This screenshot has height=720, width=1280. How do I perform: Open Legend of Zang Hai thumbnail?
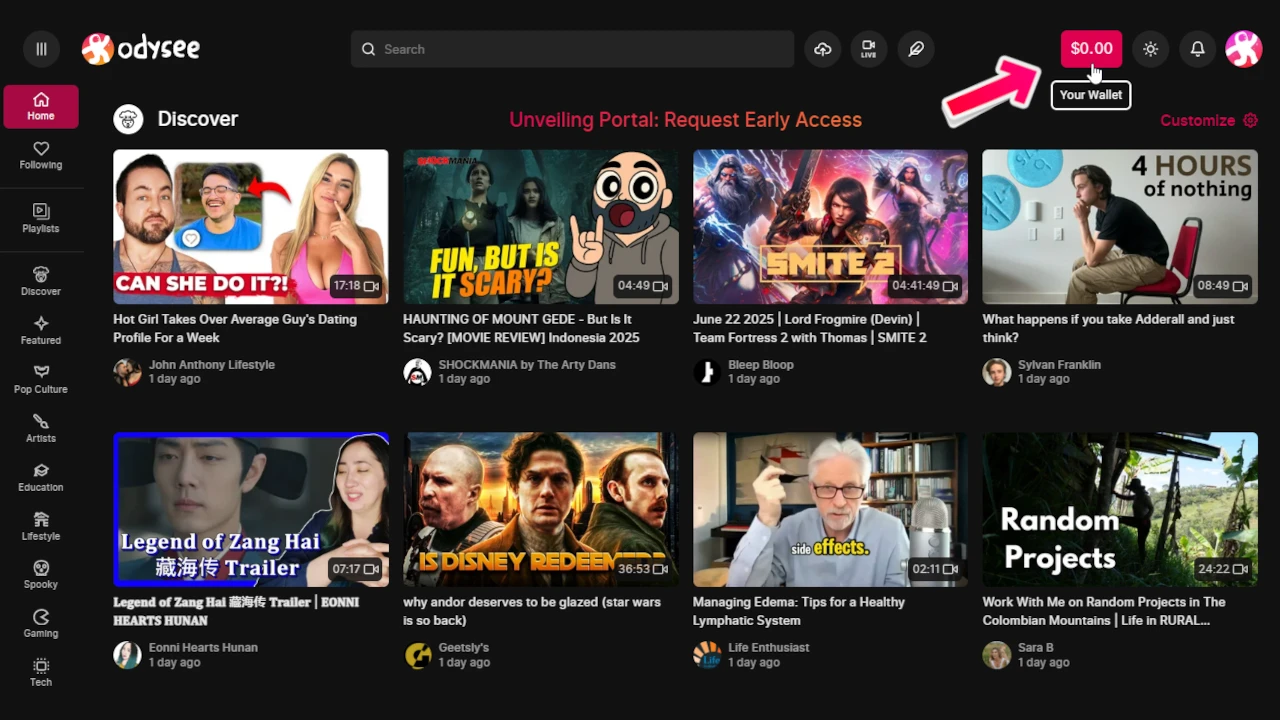pos(251,510)
